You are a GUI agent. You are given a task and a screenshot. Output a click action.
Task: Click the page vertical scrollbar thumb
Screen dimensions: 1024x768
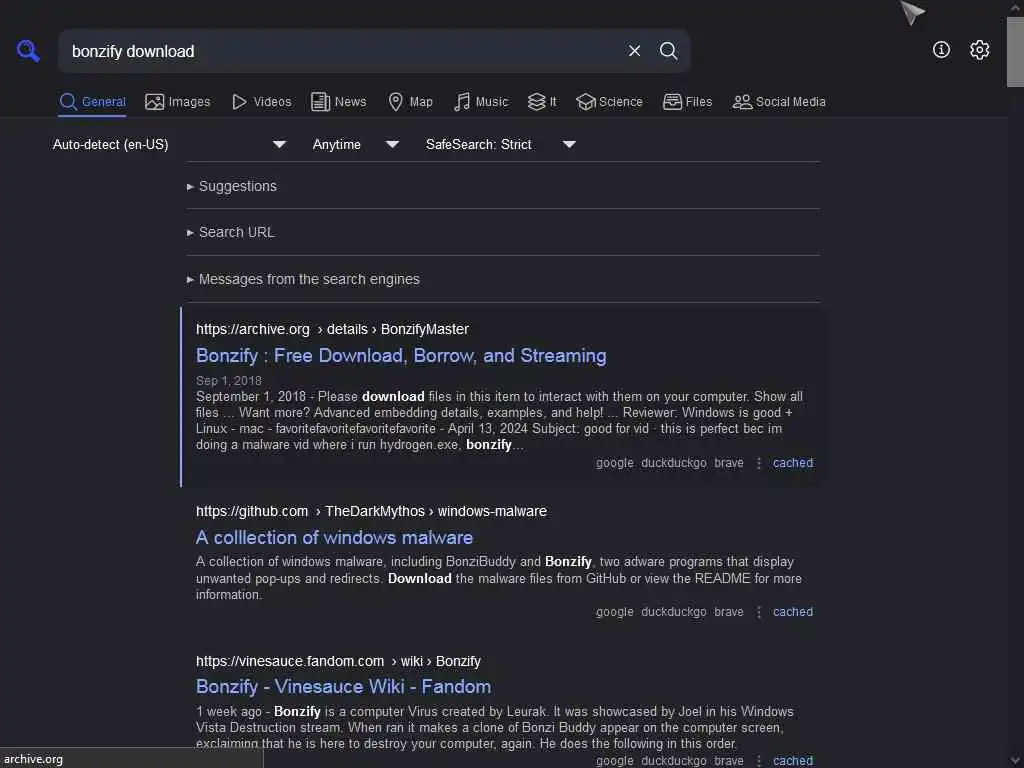click(x=1015, y=52)
